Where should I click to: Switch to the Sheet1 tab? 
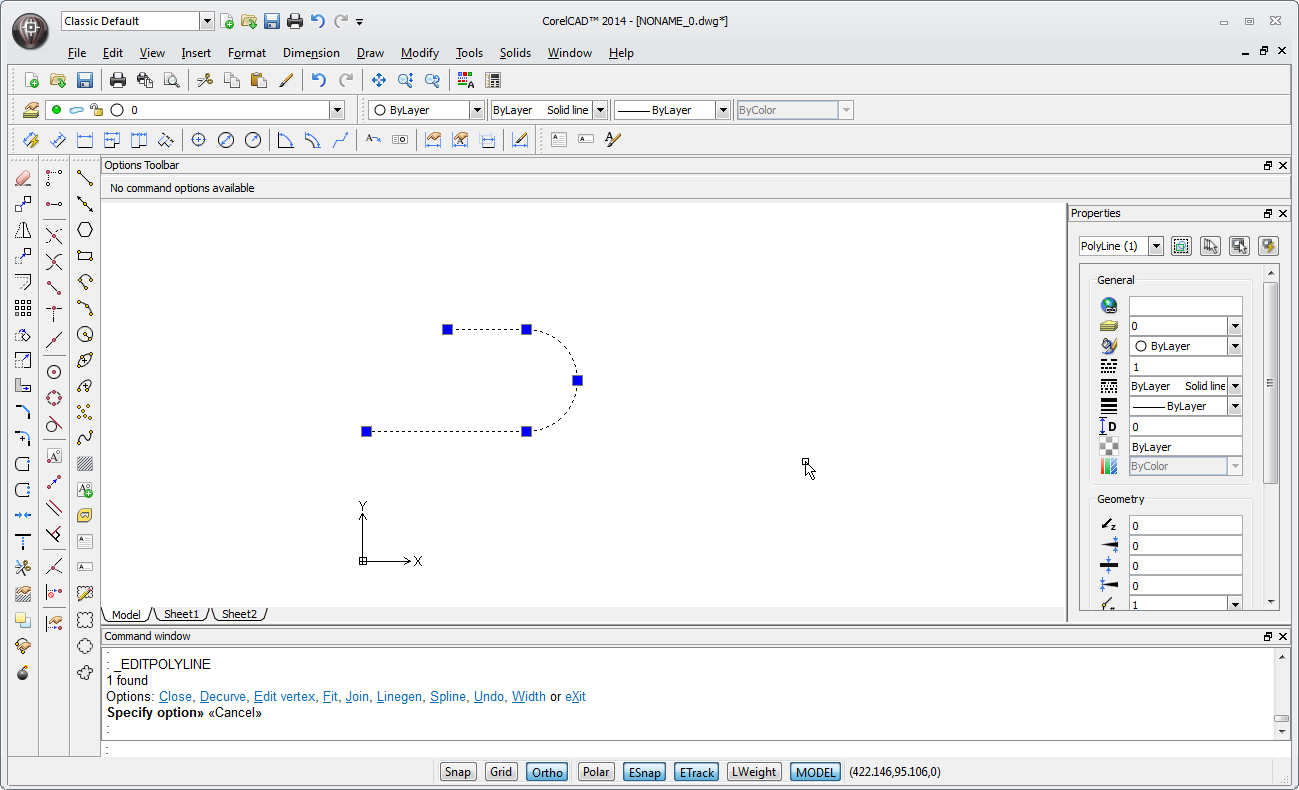182,614
